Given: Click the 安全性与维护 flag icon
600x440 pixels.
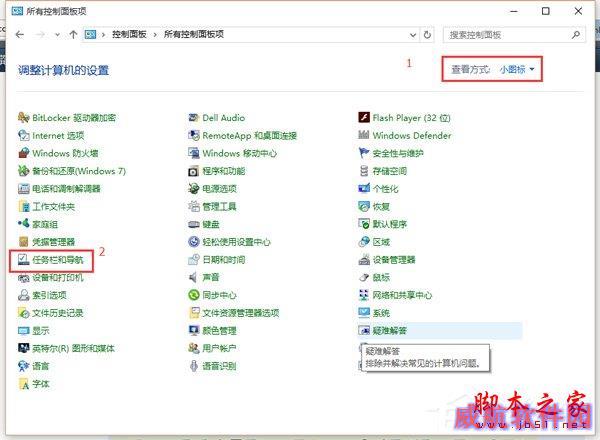Looking at the screenshot, I should click(x=364, y=153).
